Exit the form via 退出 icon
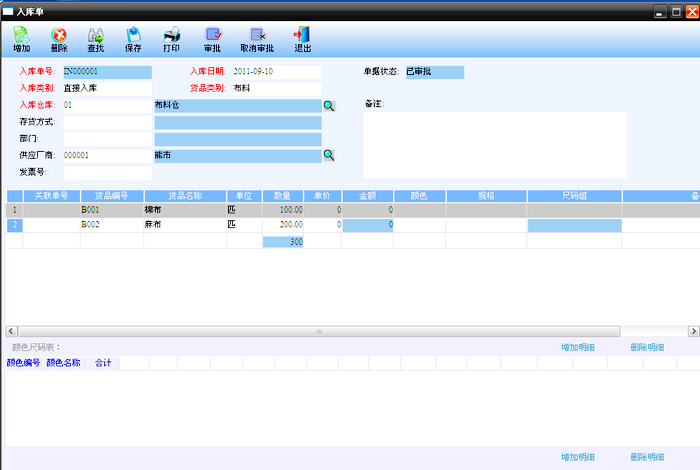 (x=302, y=39)
